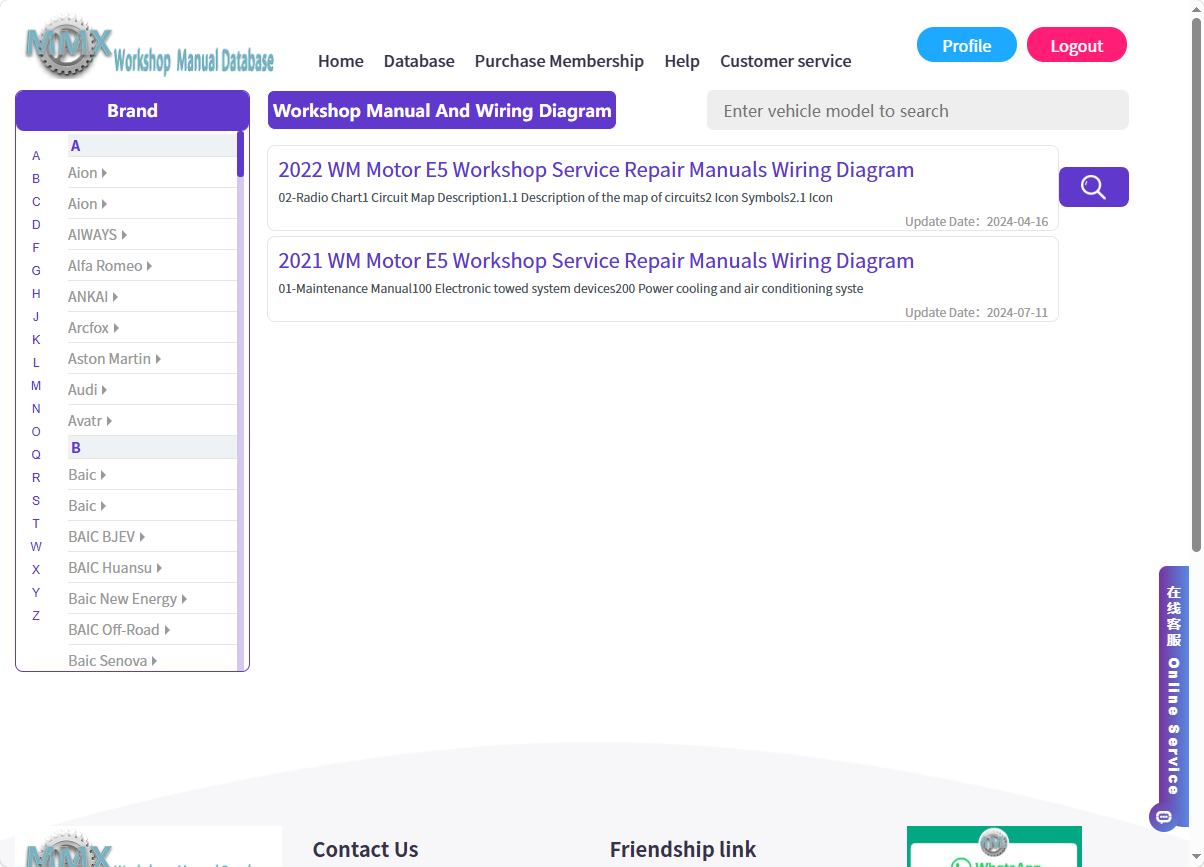Viewport: 1204px width, 867px height.
Task: Click the 2022 manual description text
Action: coord(555,198)
